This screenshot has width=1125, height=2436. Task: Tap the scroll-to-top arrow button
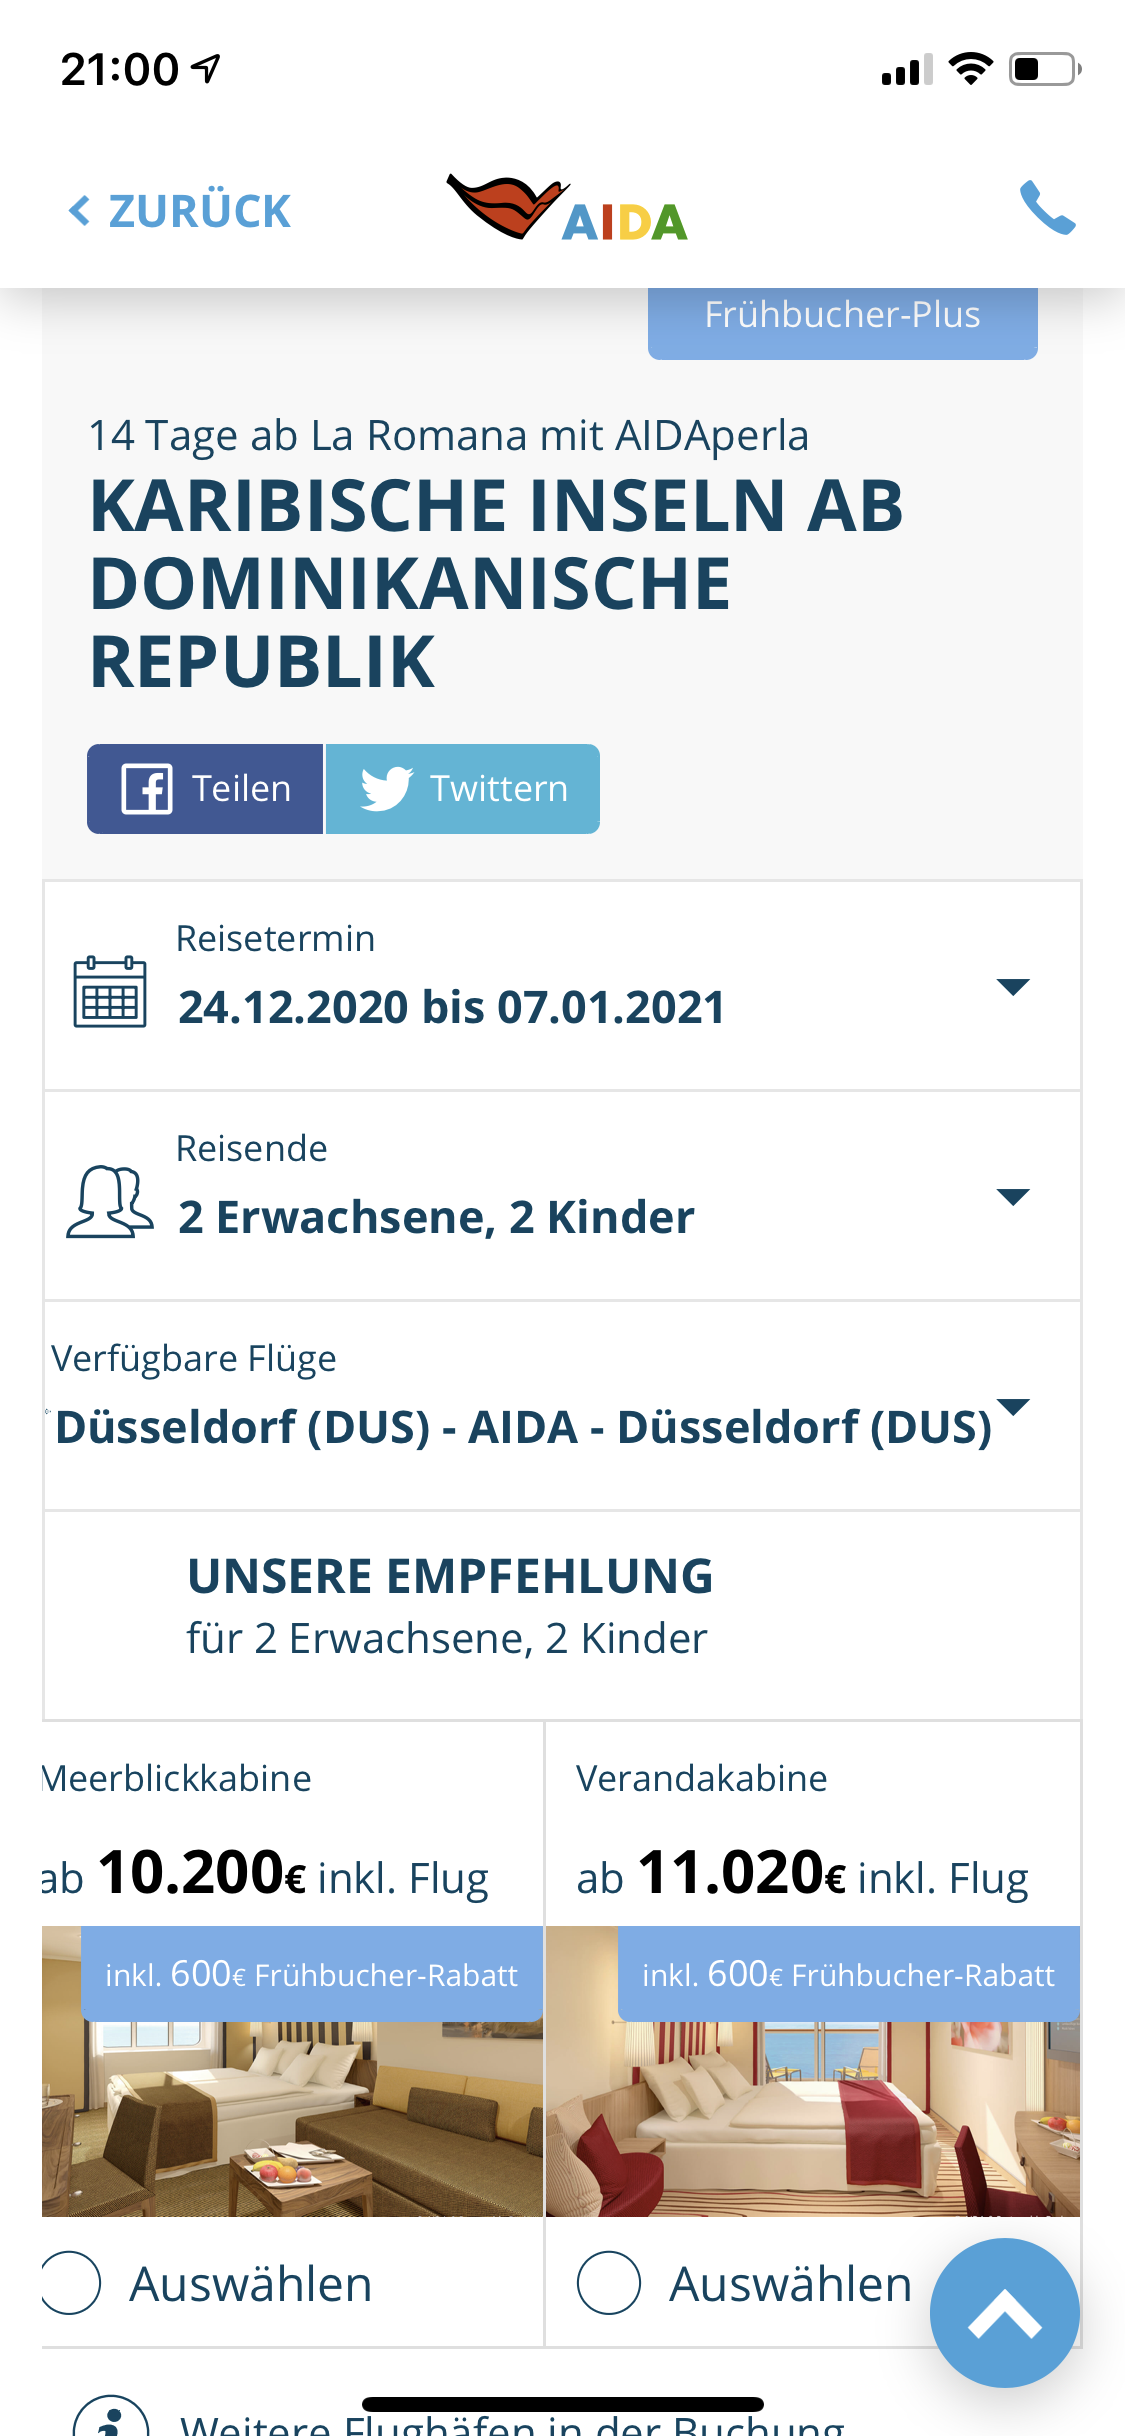tap(1004, 2312)
